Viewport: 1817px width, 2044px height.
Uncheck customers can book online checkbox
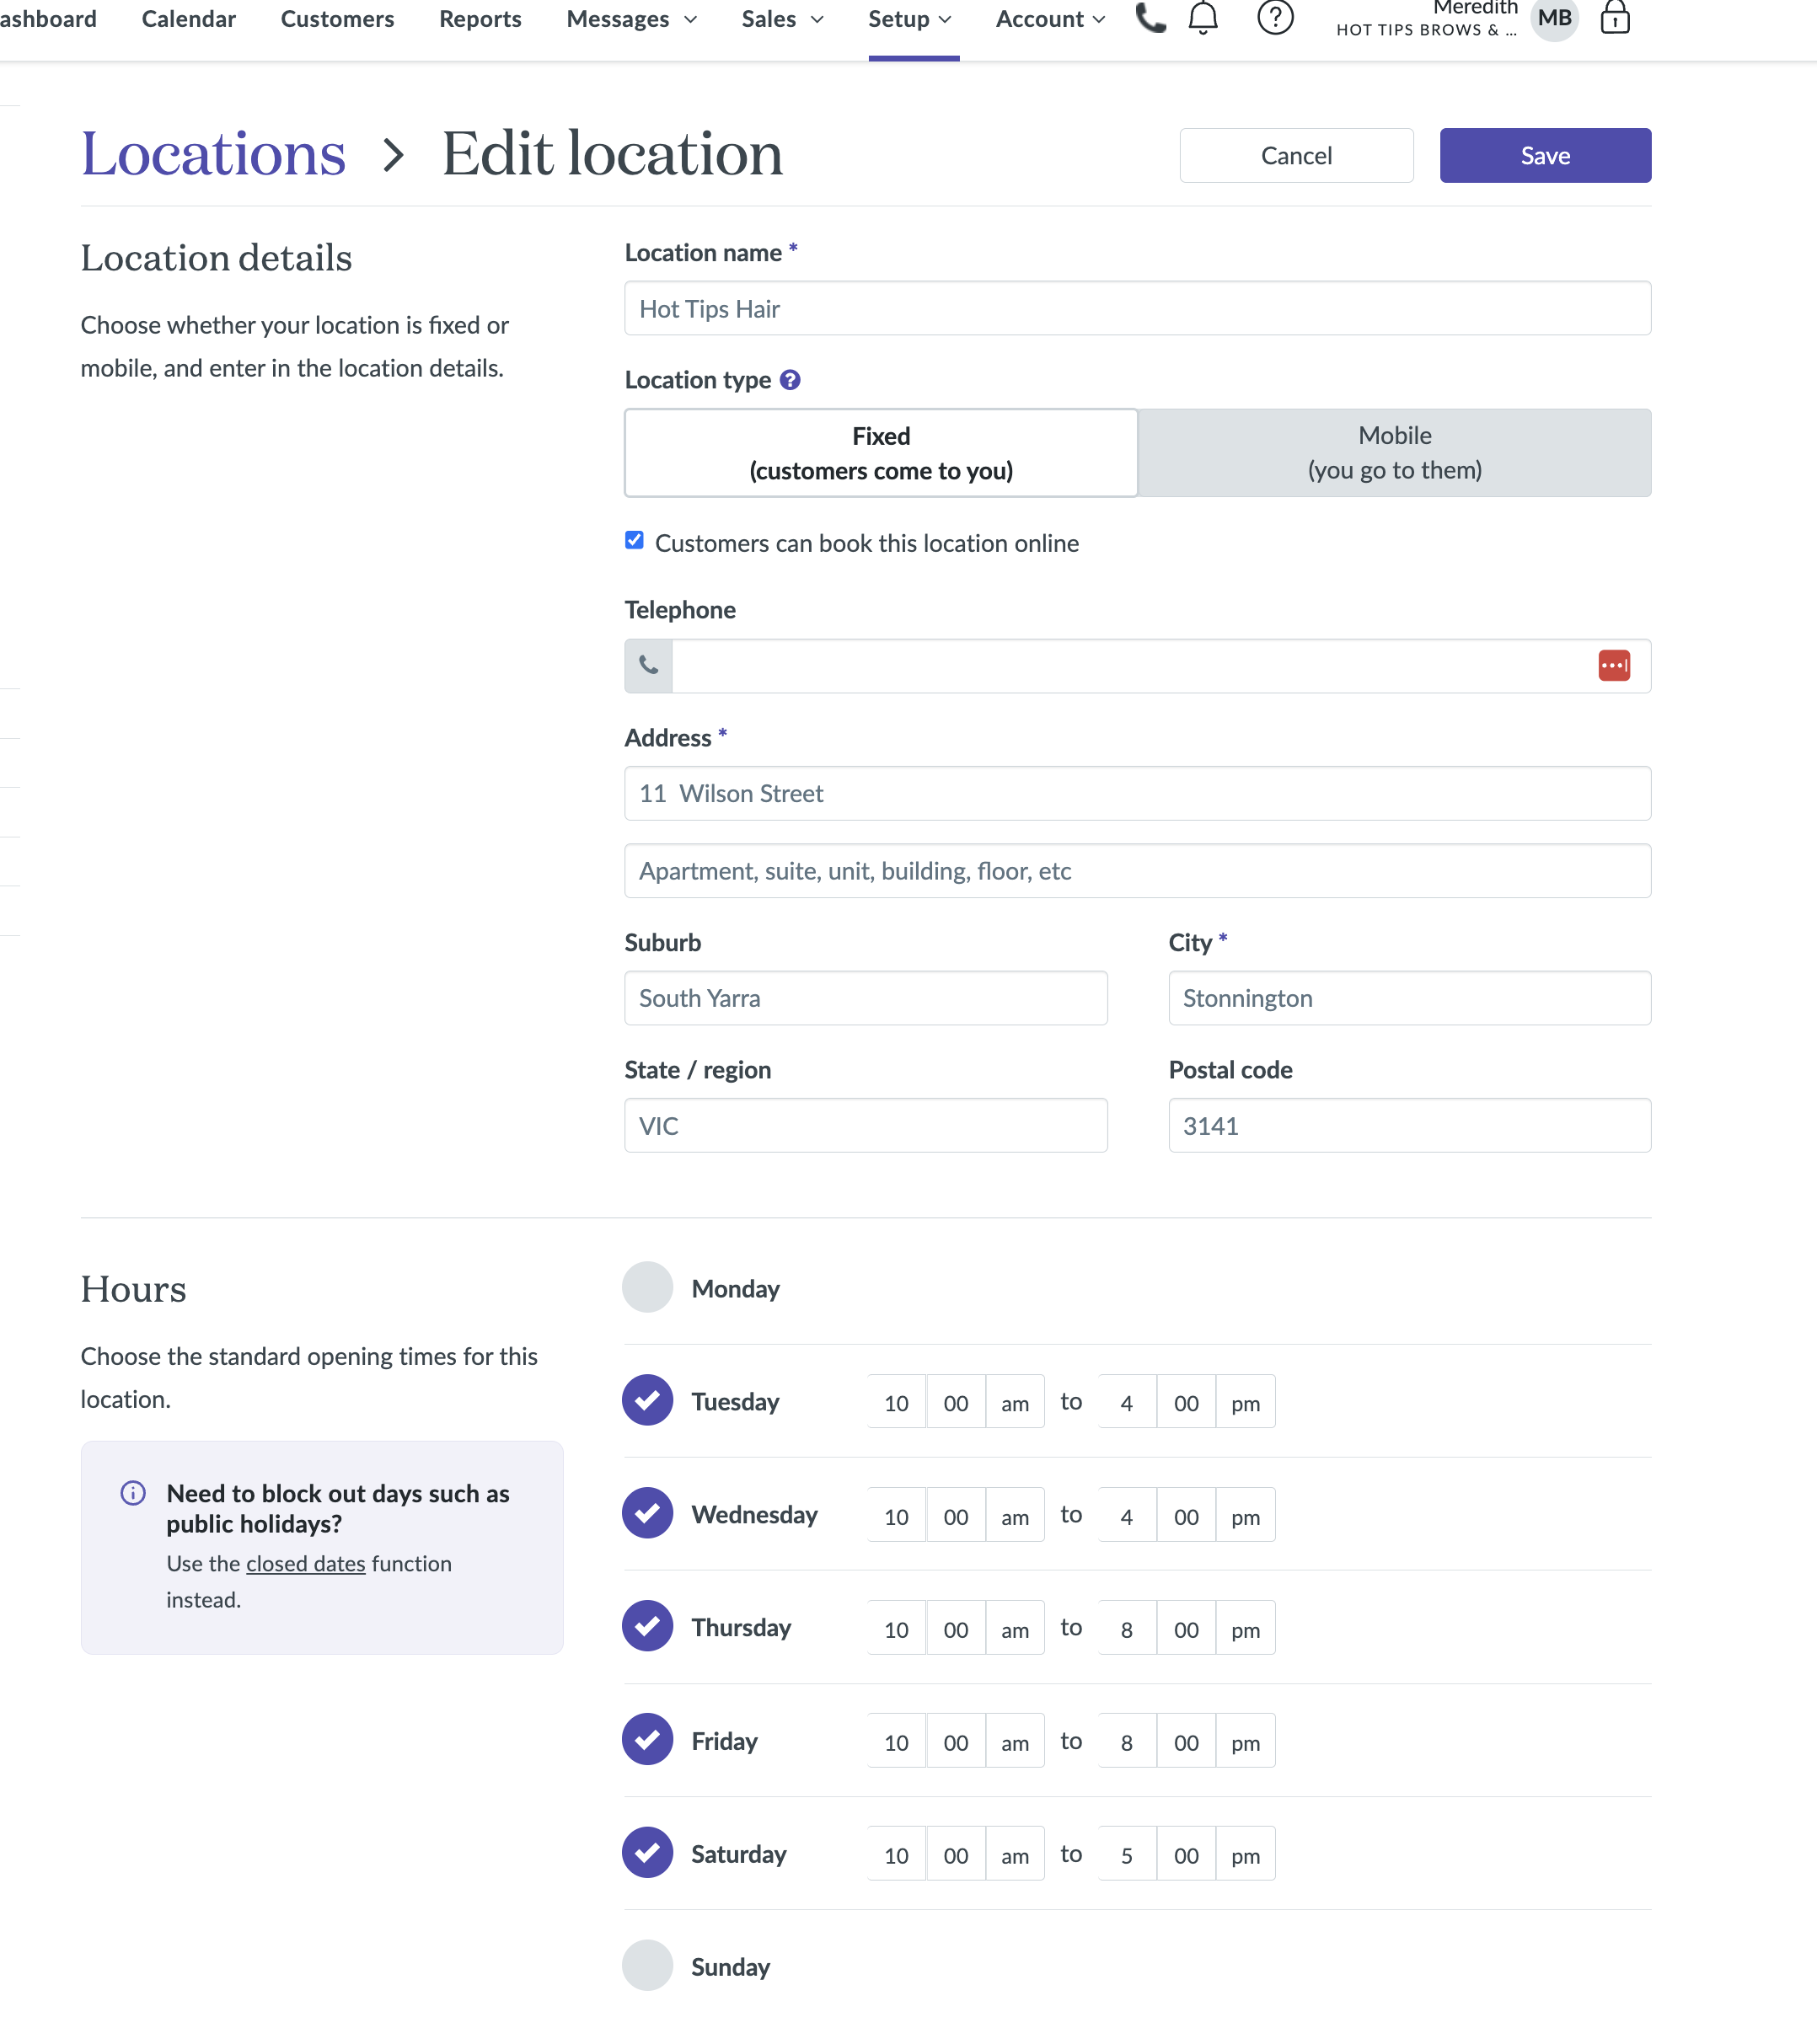tap(634, 541)
